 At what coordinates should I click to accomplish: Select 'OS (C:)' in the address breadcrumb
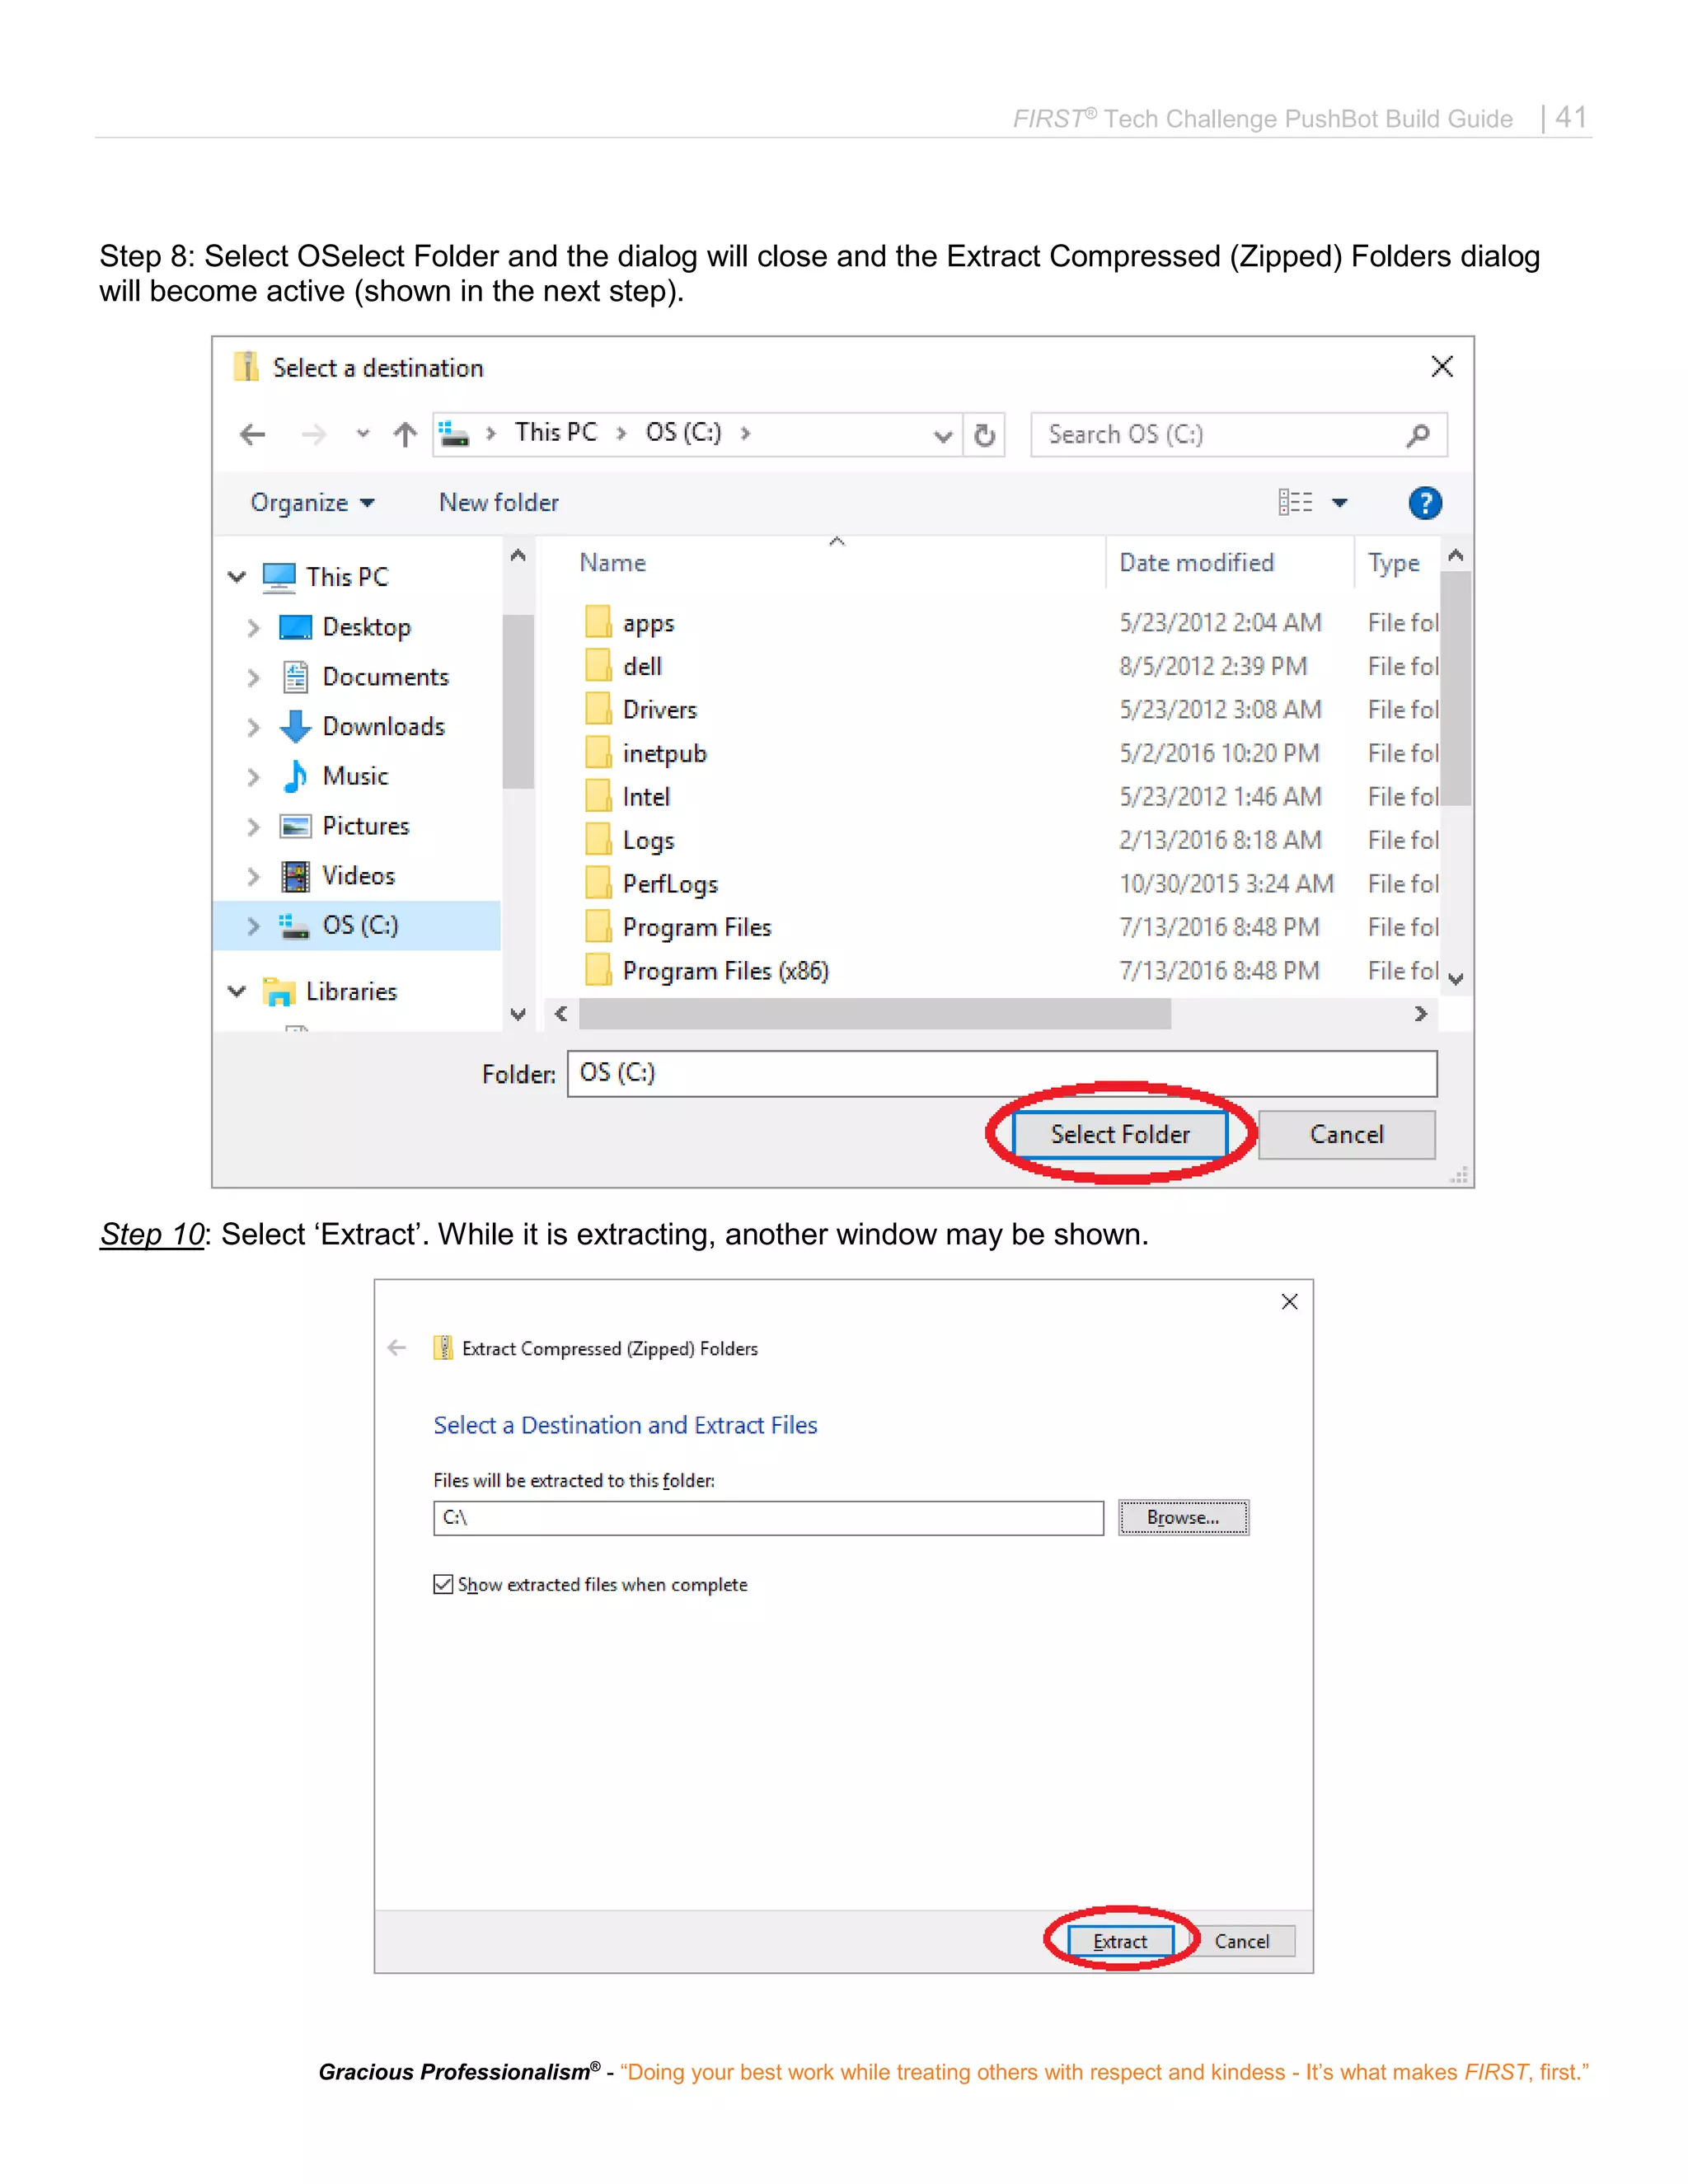pyautogui.click(x=683, y=433)
